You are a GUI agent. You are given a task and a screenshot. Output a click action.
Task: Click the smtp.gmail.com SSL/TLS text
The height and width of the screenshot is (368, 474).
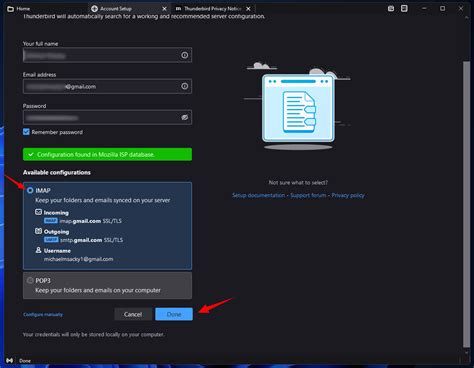pos(92,240)
